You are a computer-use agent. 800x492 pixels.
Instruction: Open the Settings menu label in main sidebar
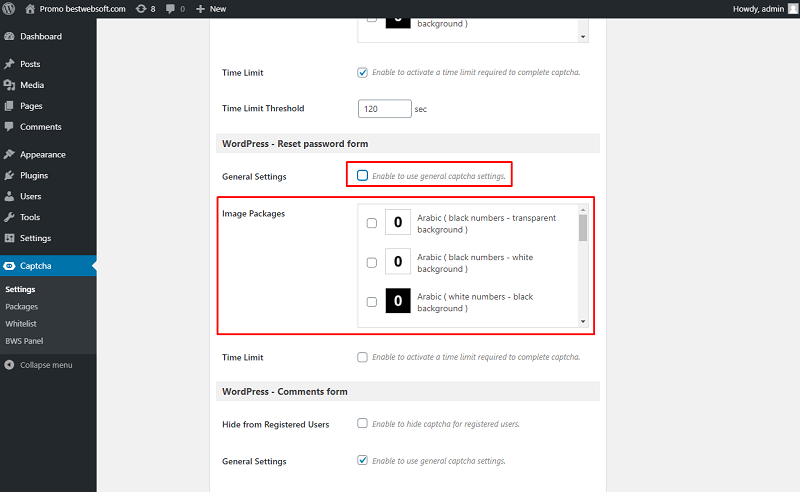pyautogui.click(x=36, y=238)
